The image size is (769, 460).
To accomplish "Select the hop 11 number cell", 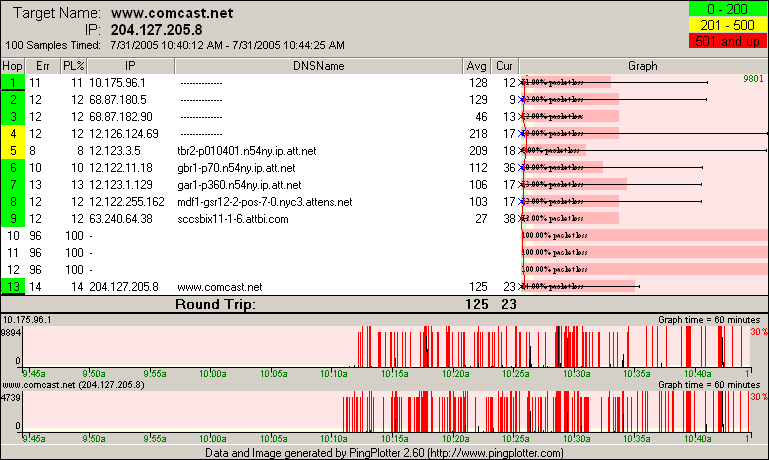I will (x=13, y=253).
